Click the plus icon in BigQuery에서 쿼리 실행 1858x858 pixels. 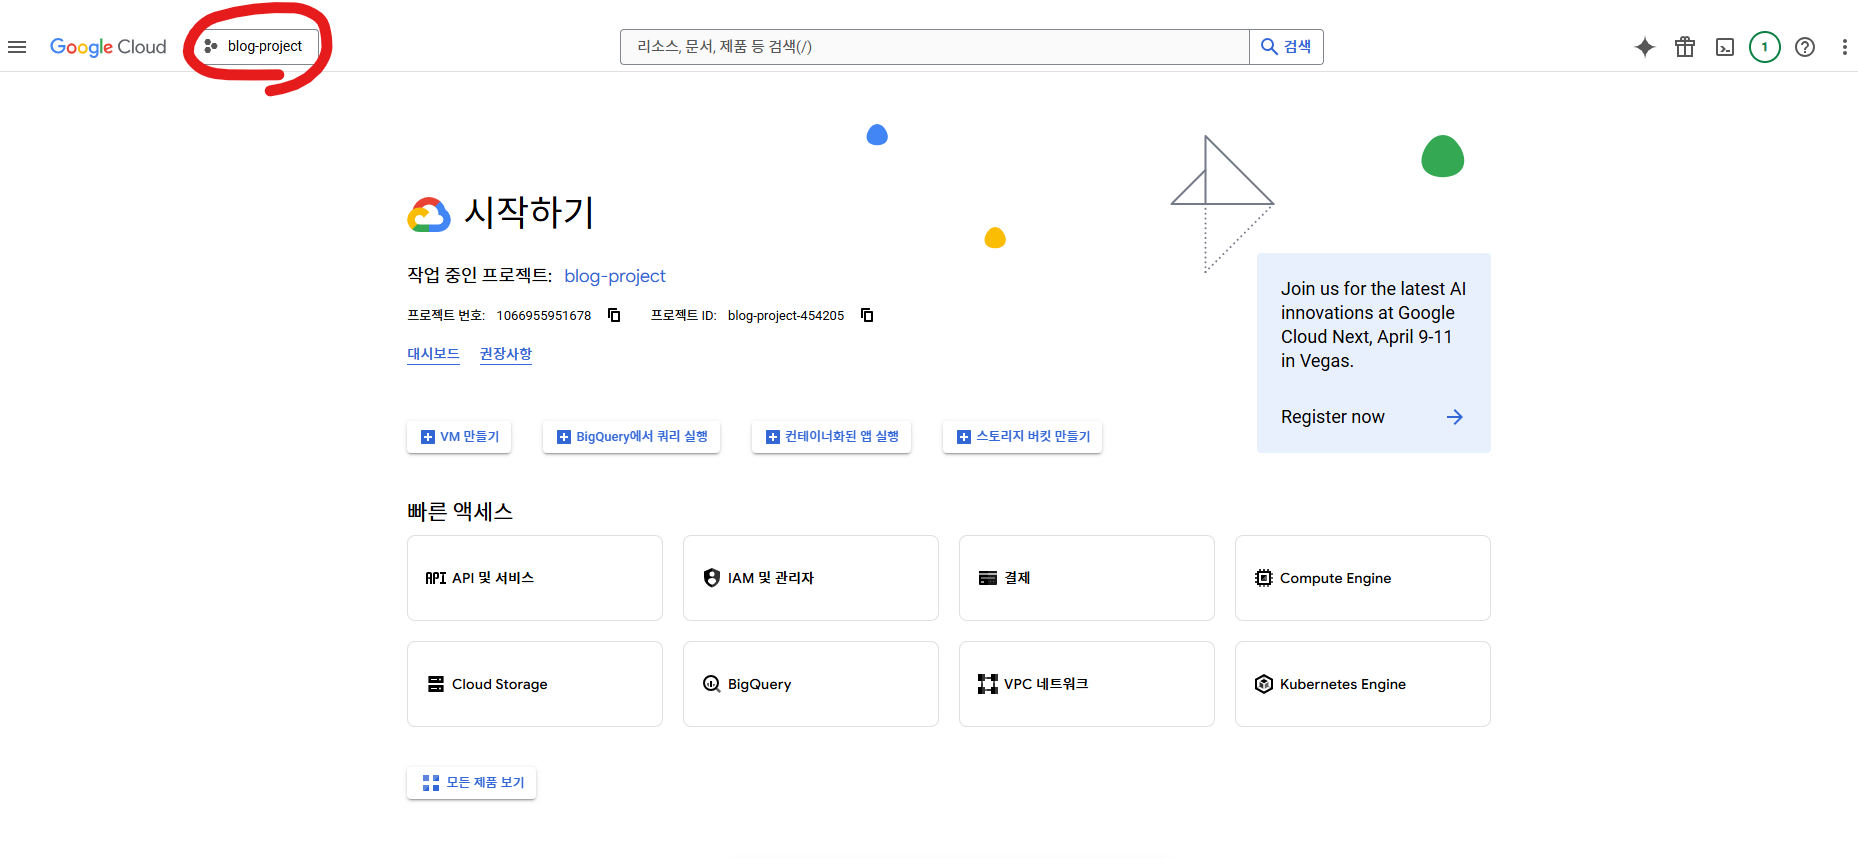point(564,437)
